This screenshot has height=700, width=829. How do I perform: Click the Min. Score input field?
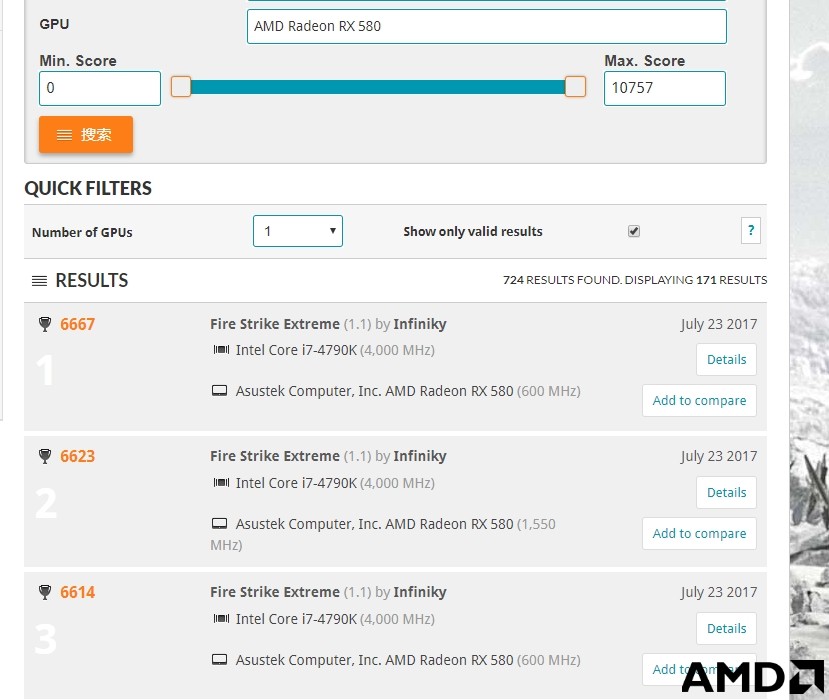(x=100, y=88)
